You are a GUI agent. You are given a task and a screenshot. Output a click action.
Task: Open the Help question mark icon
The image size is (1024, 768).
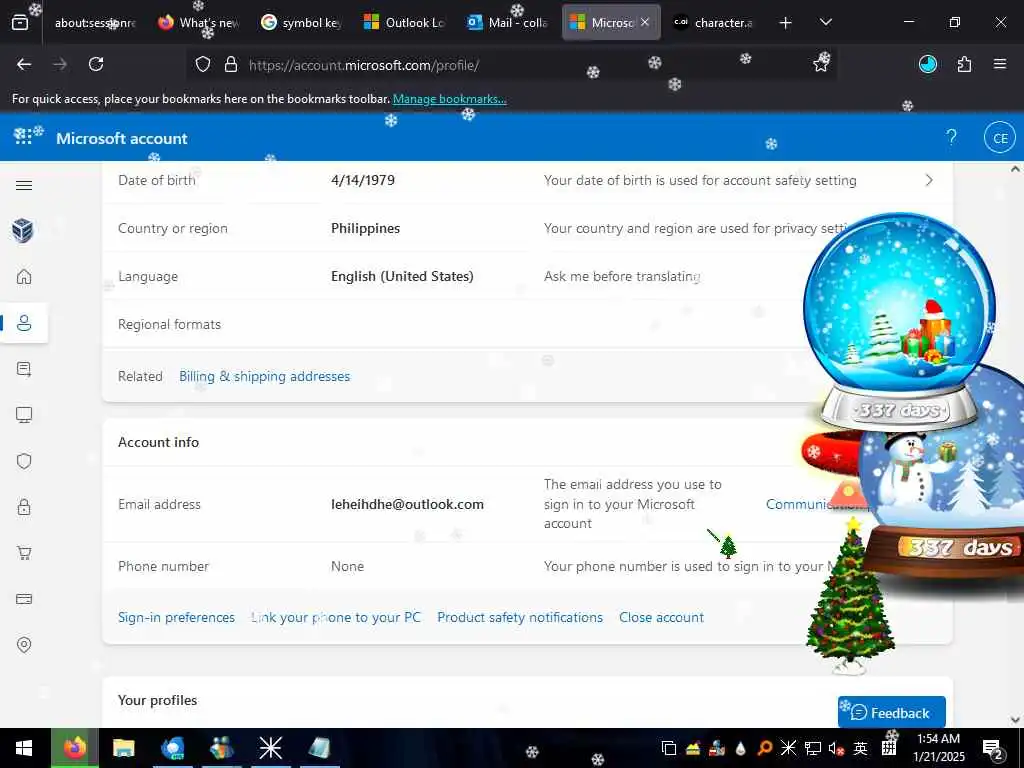coord(952,137)
